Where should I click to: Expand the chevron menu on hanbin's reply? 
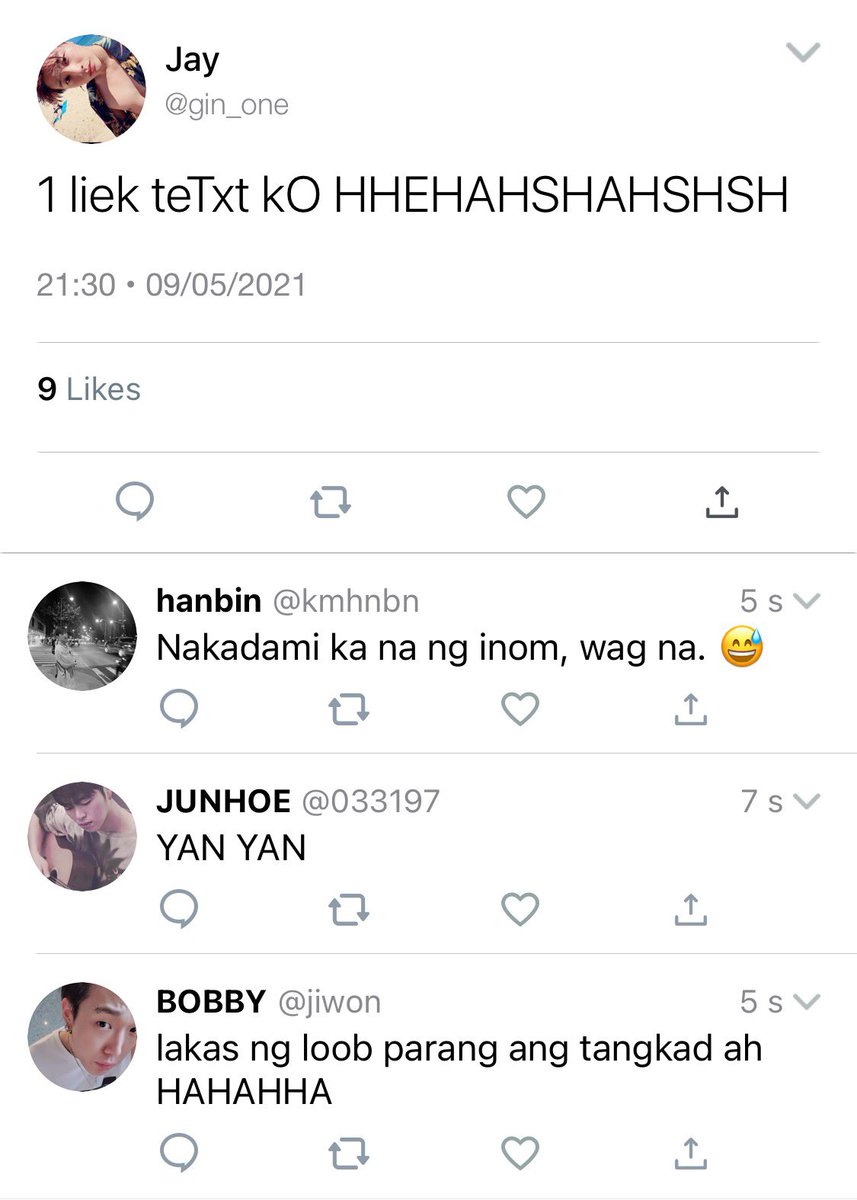click(x=806, y=601)
